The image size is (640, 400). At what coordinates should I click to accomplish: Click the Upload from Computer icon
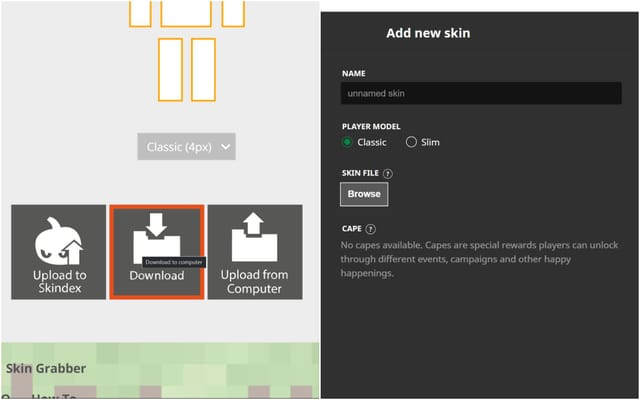pyautogui.click(x=254, y=238)
